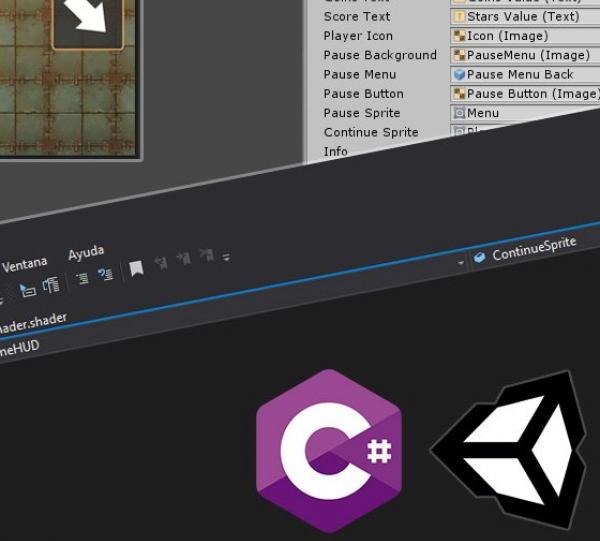600x541 pixels.
Task: Click the text icon in Stars Value field
Action: pos(459,17)
